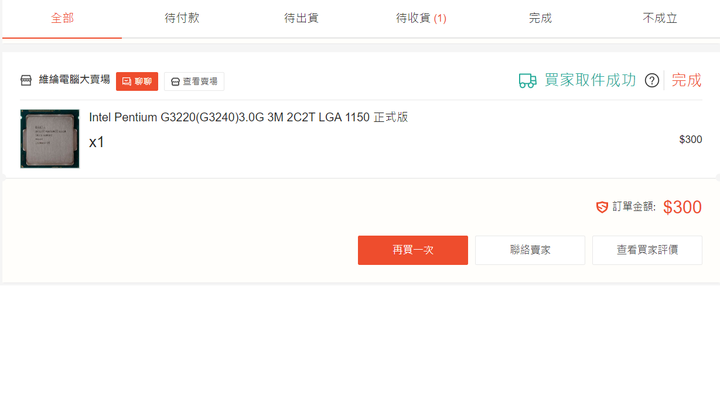Click the 聊聊 chat button
This screenshot has height=405, width=720.
[x=137, y=81]
